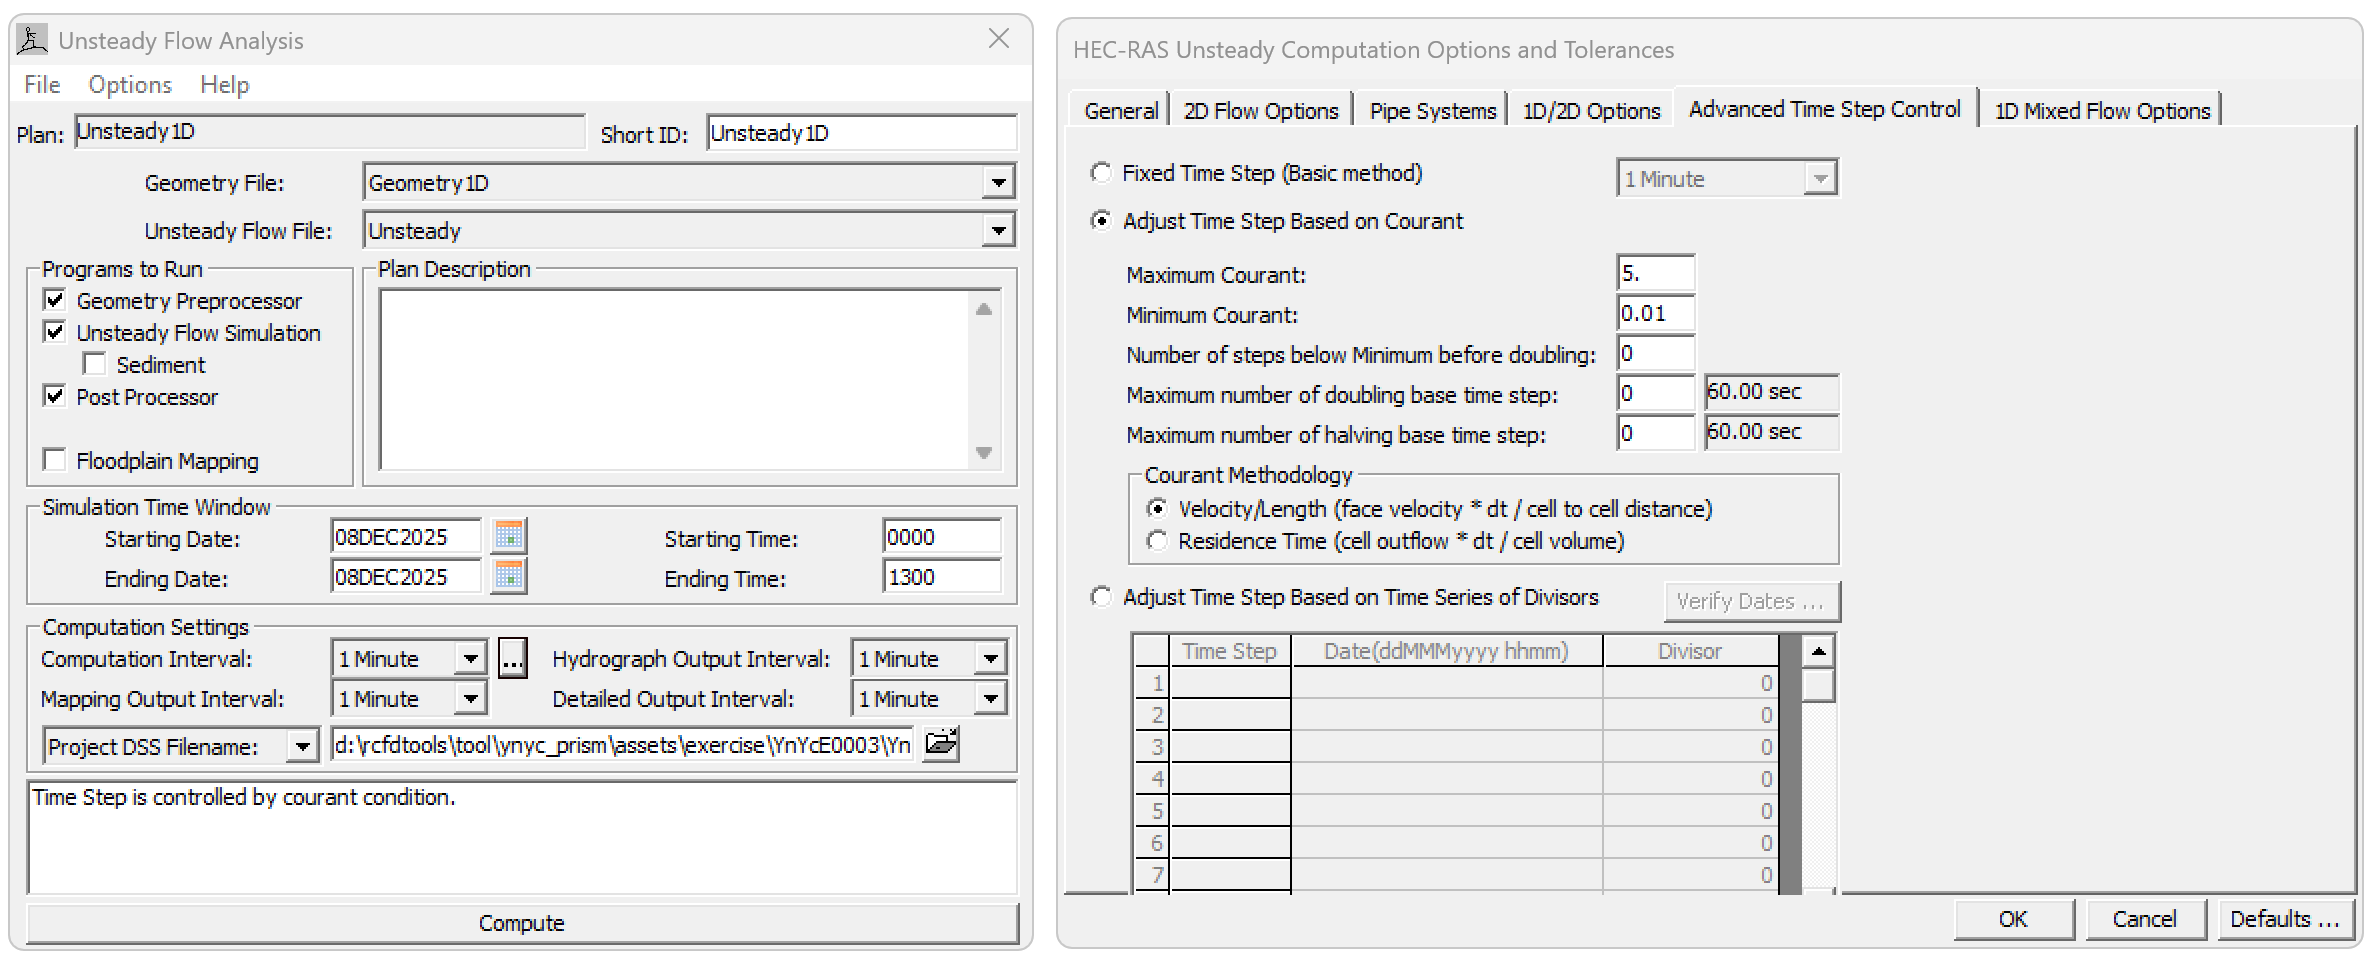Open computation interval options ellipsis button
2372x958 pixels.
[512, 658]
